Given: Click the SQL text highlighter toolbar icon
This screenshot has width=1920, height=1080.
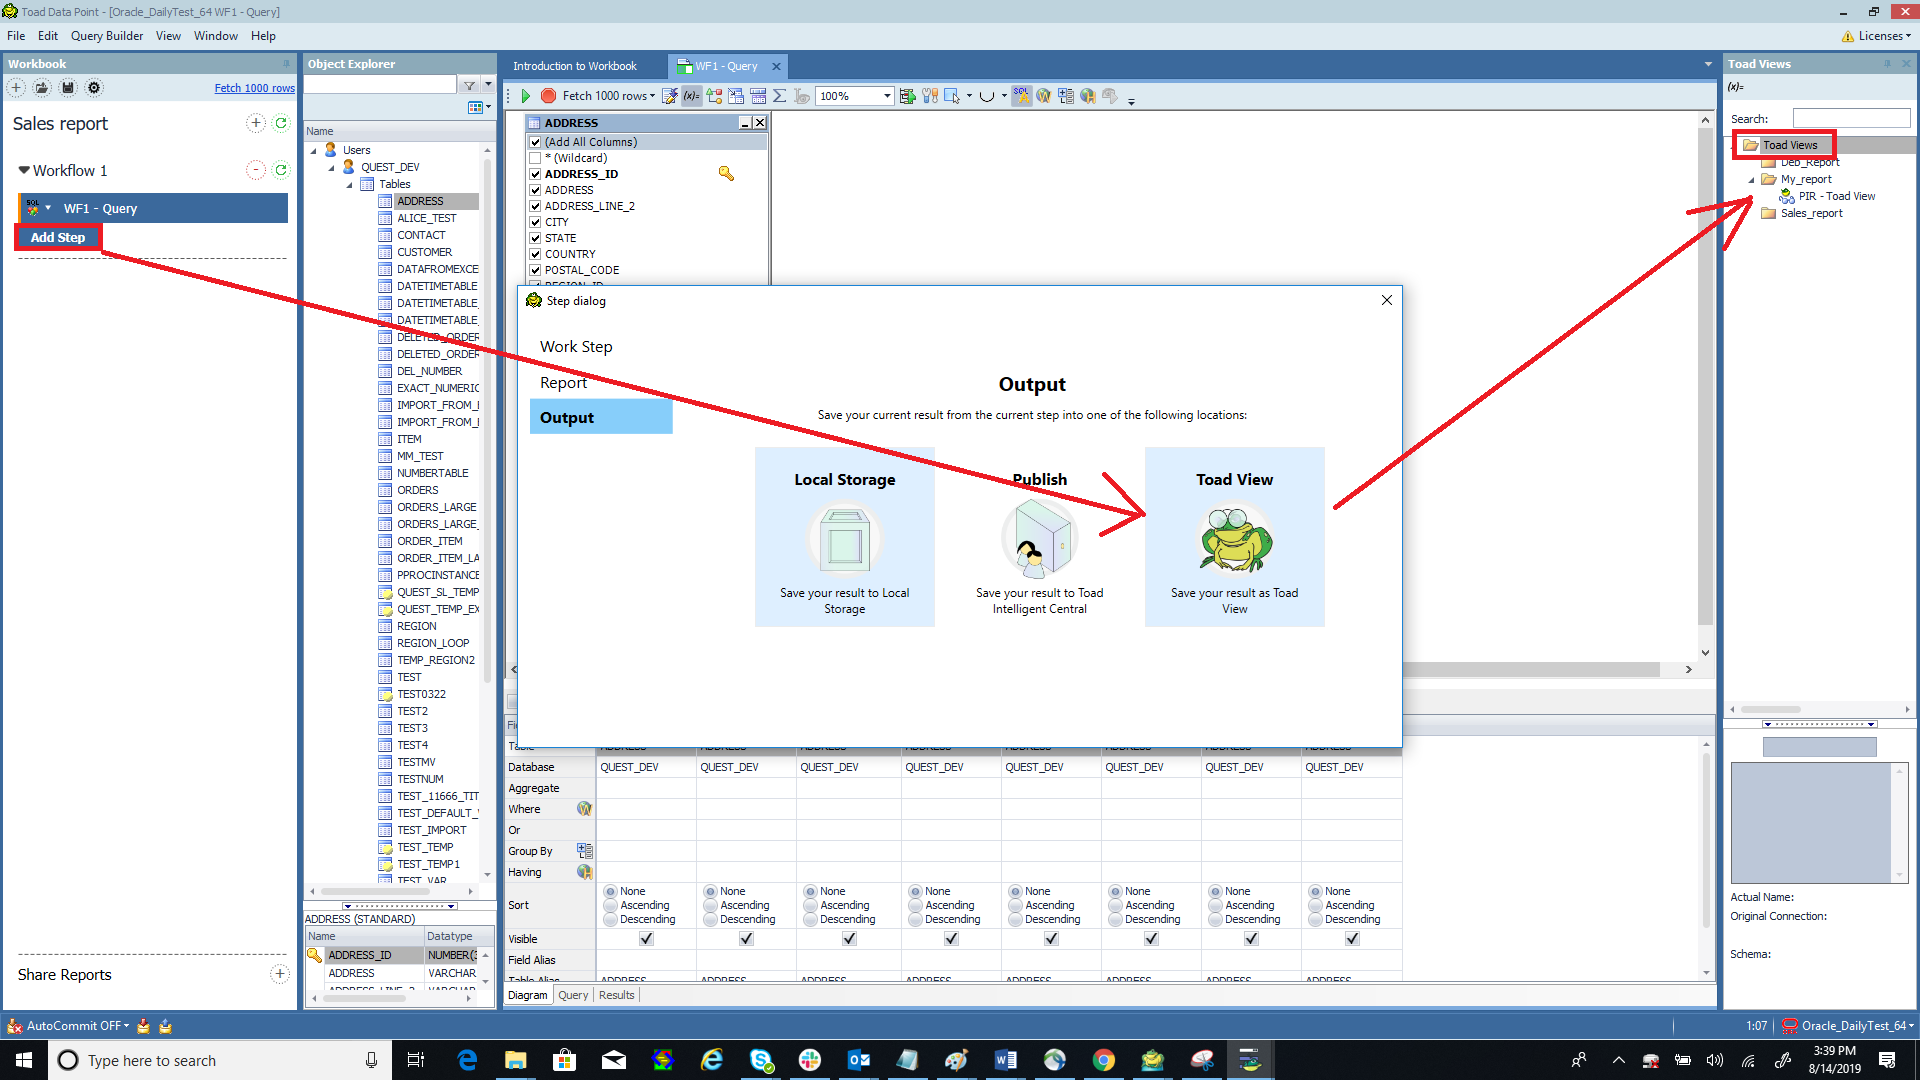Looking at the screenshot, I should [1021, 96].
